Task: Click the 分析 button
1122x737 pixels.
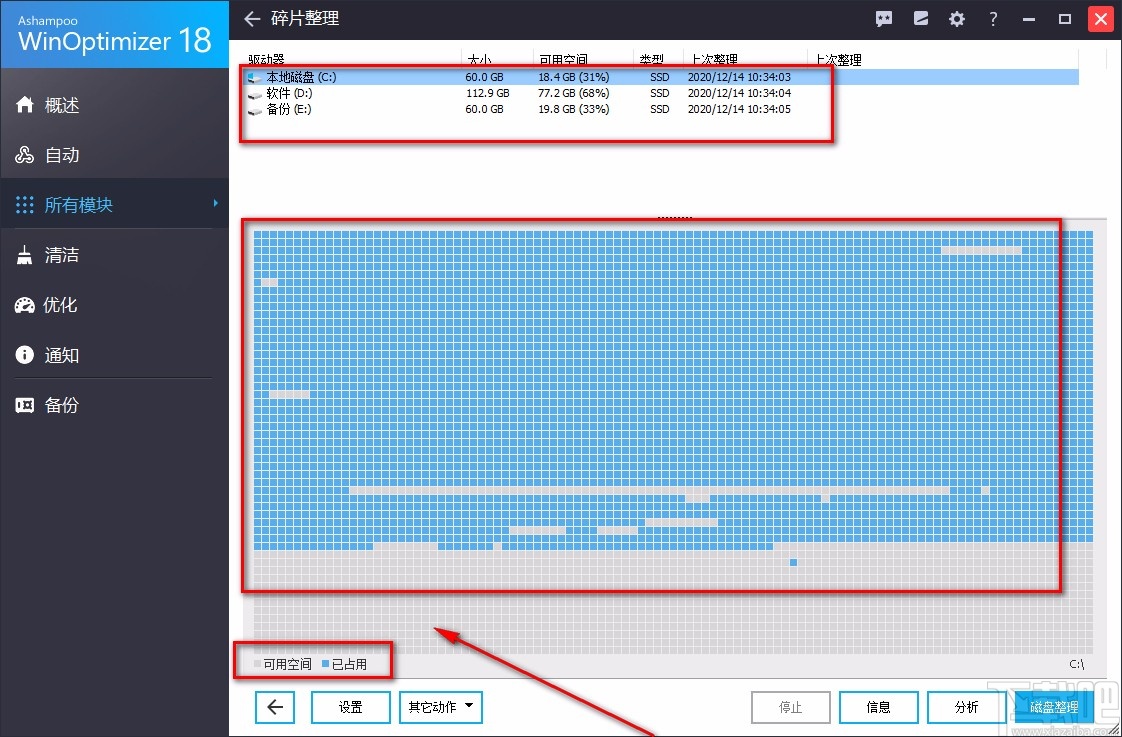Action: 967,707
